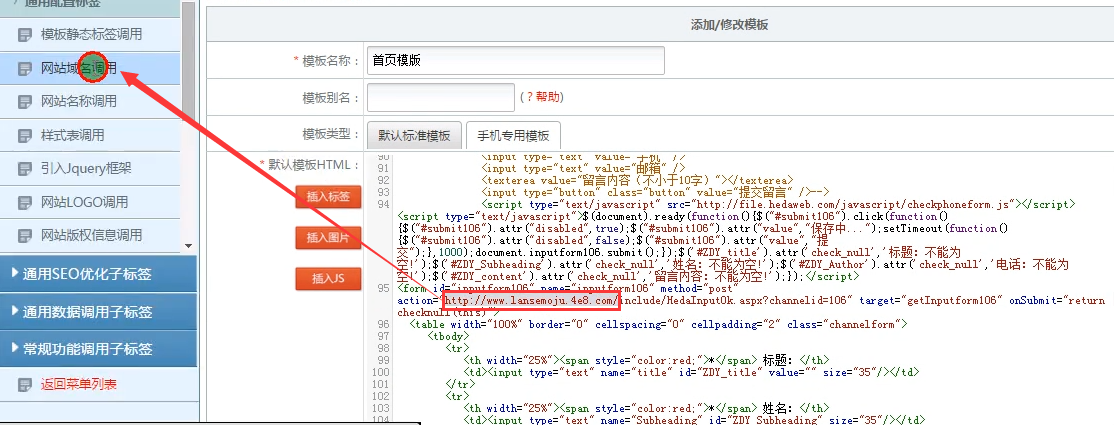Click sidebar scrollbar down arrow
This screenshot has height=425, width=1114.
click(x=189, y=245)
